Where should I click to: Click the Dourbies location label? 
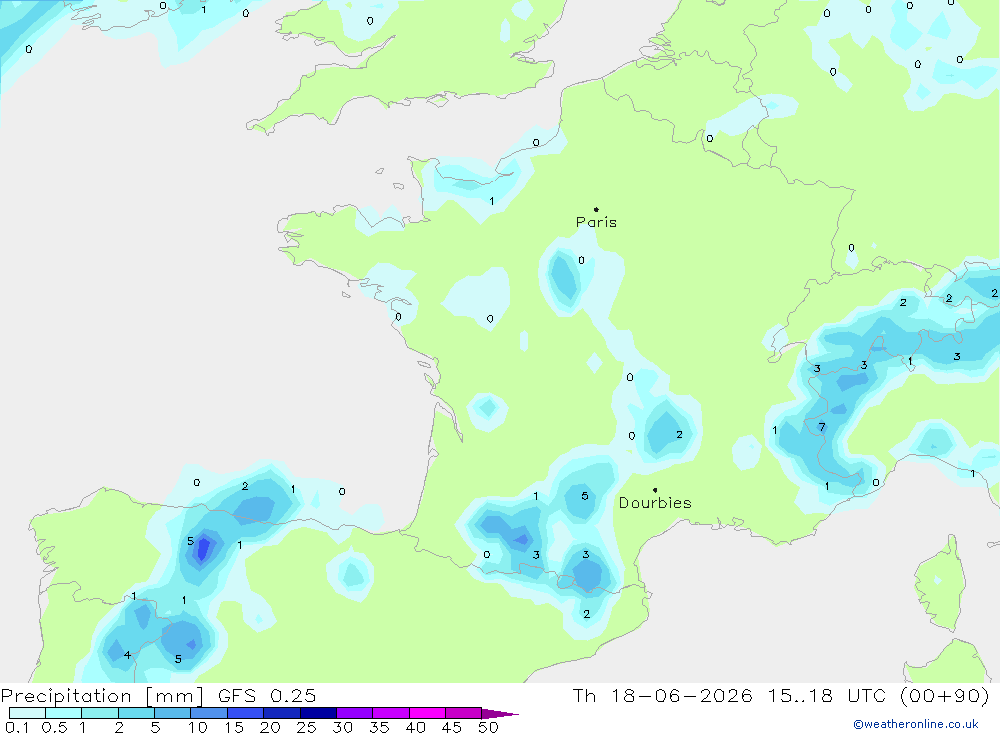point(655,503)
